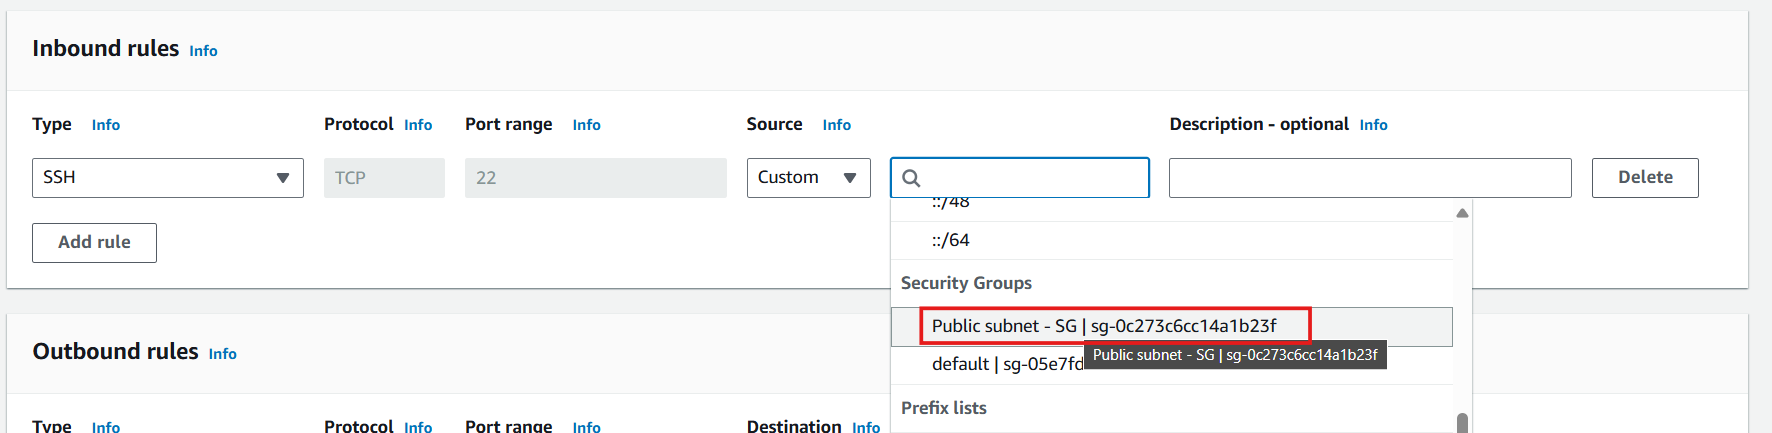Image resolution: width=1772 pixels, height=433 pixels.
Task: Open Info link next to inbound Protocol label
Action: tap(418, 125)
